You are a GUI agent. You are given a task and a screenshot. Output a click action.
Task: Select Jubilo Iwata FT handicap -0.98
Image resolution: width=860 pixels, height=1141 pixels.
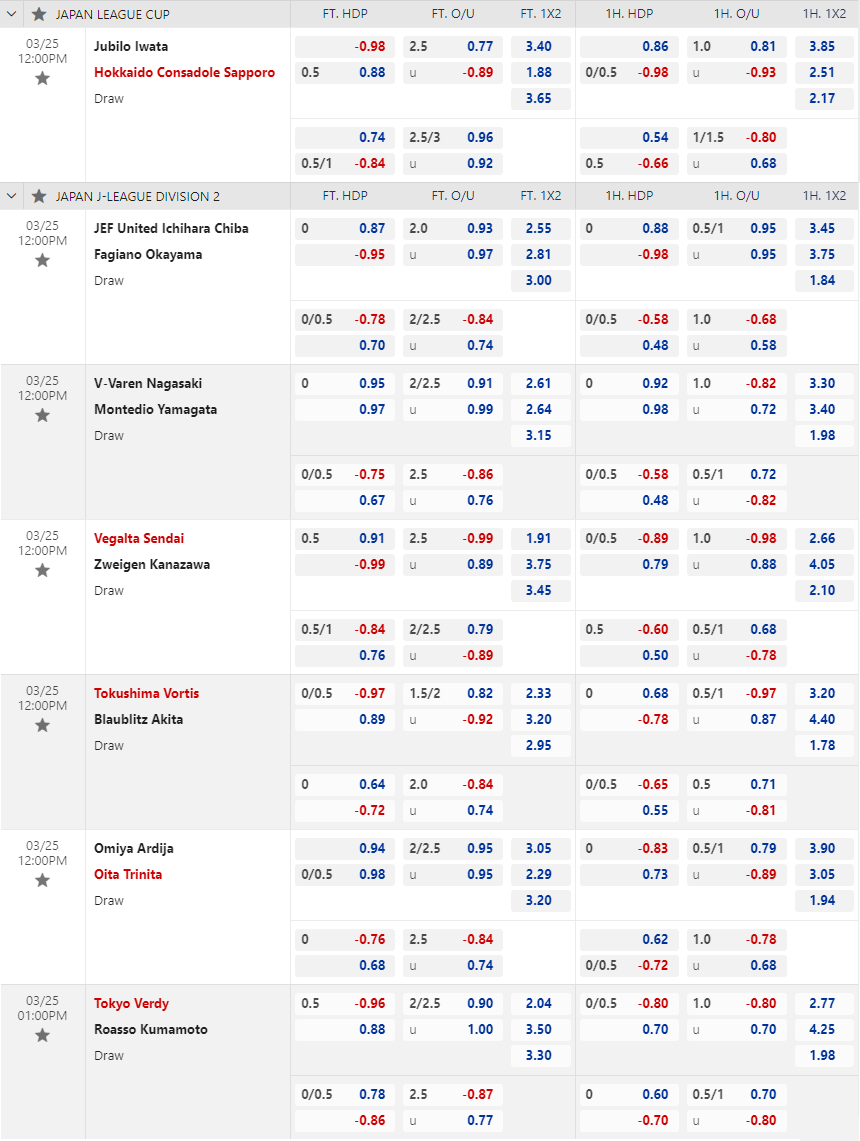click(345, 46)
